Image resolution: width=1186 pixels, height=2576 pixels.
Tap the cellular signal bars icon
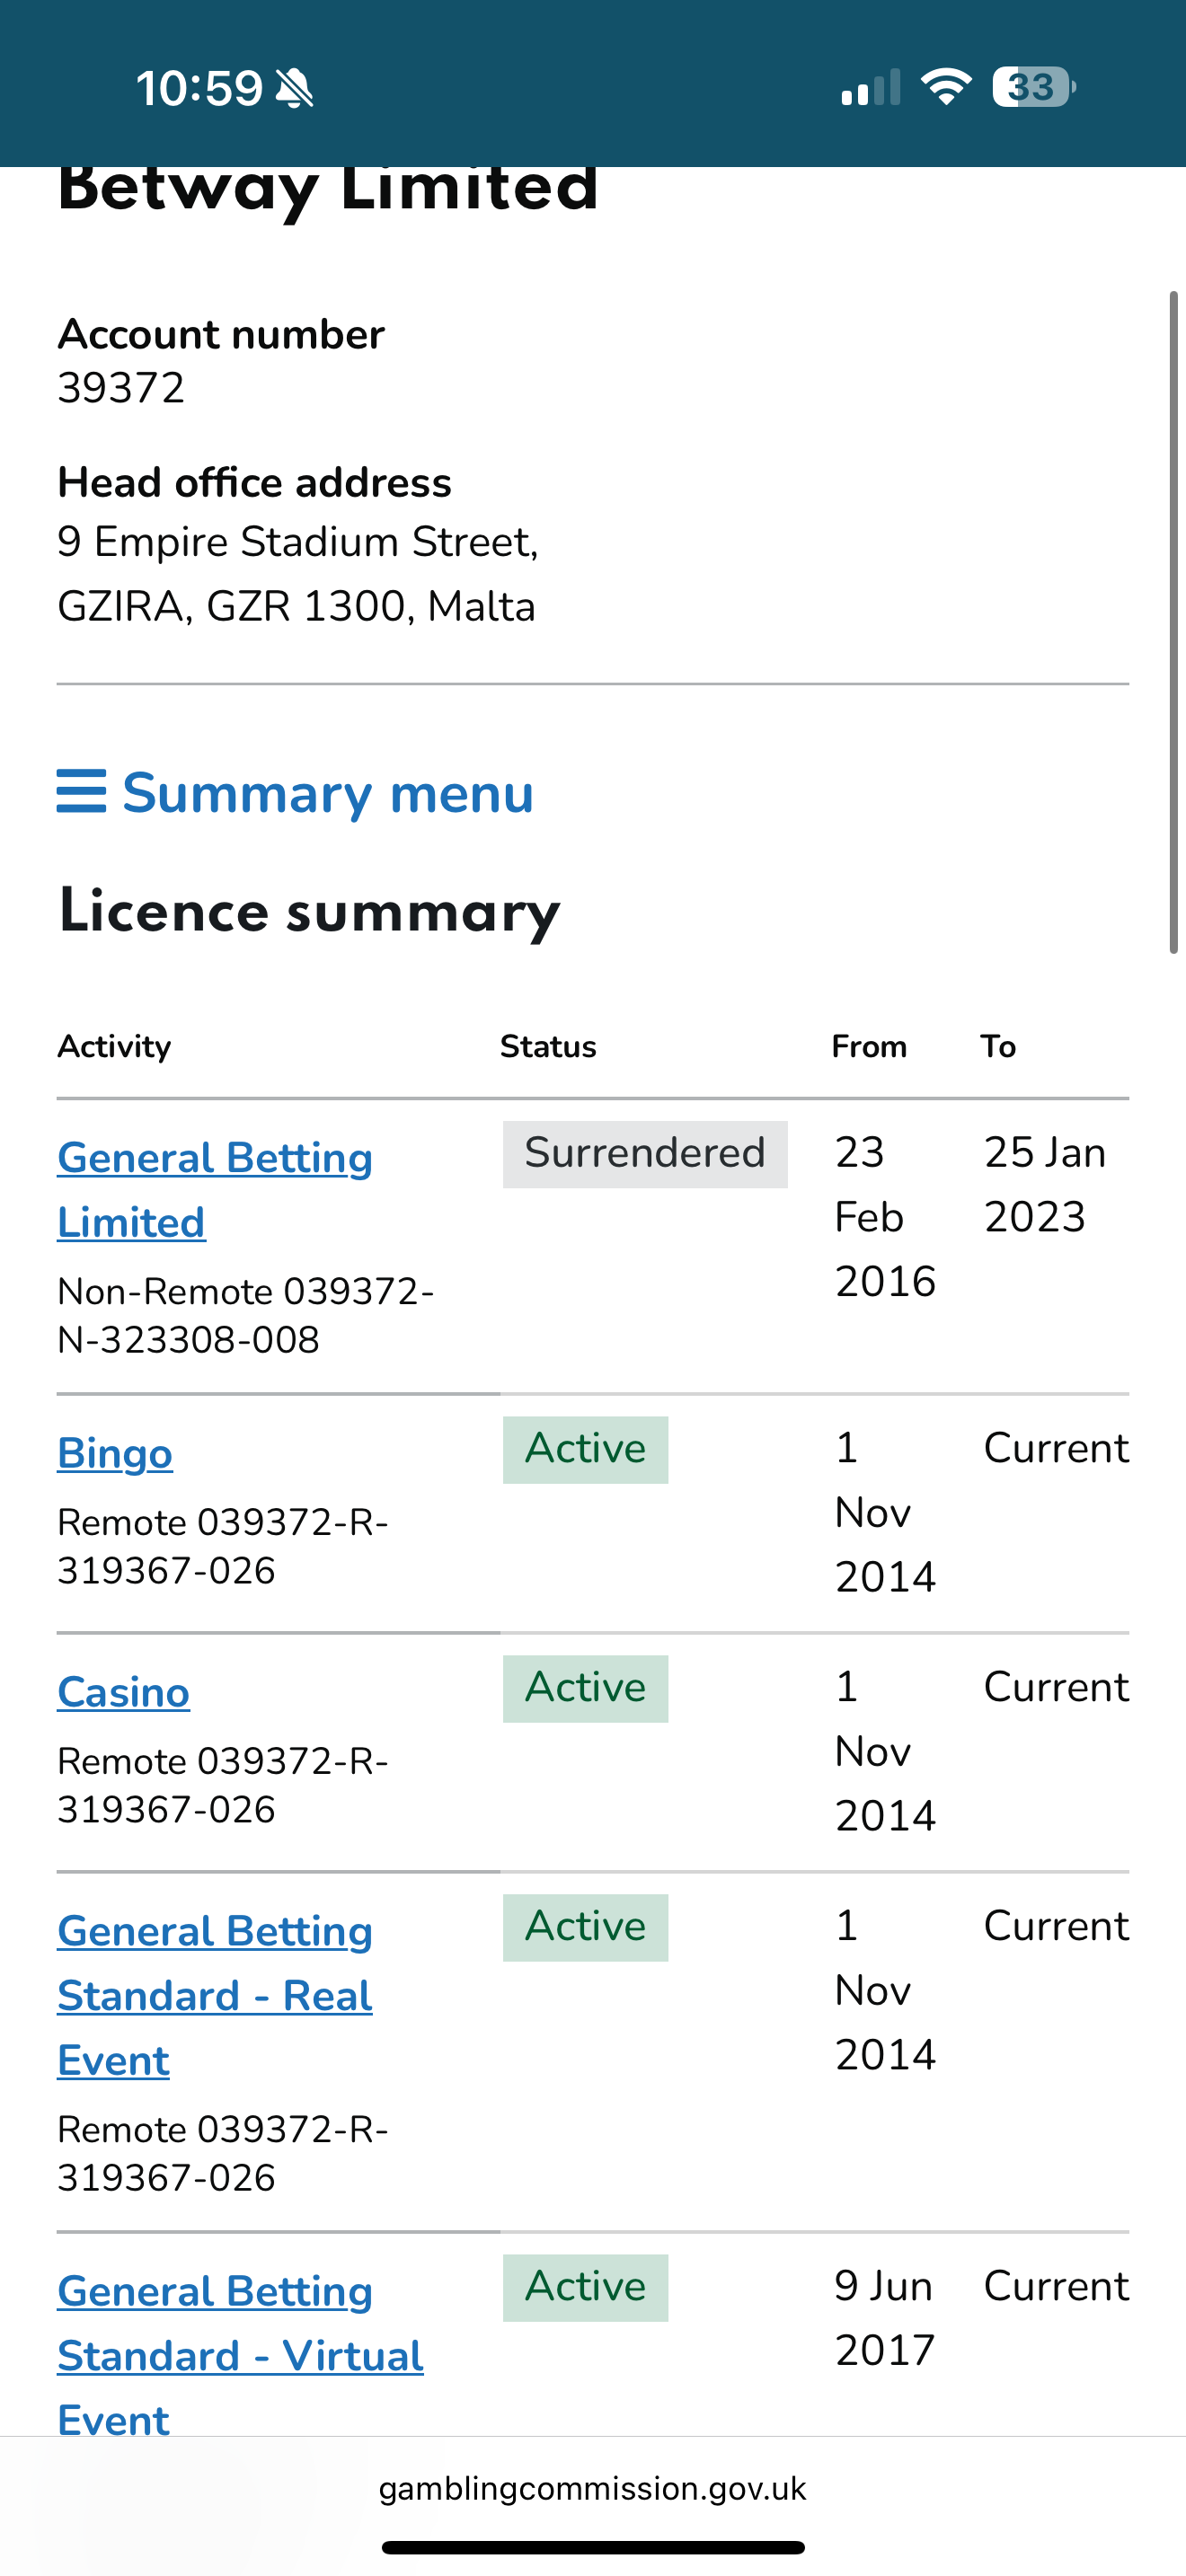pos(870,88)
